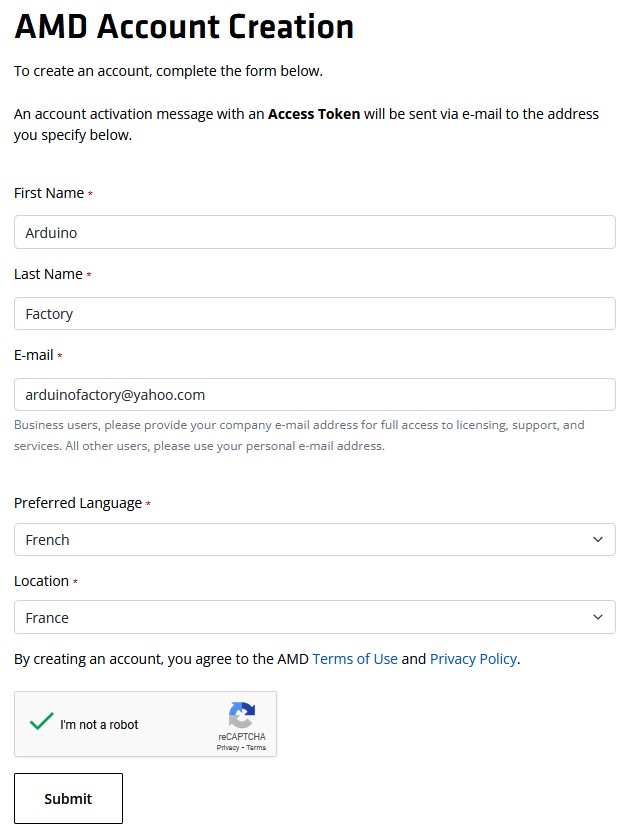Image resolution: width=627 pixels, height=833 pixels.
Task: Focus the First Name field containing Arduino
Action: tap(314, 232)
